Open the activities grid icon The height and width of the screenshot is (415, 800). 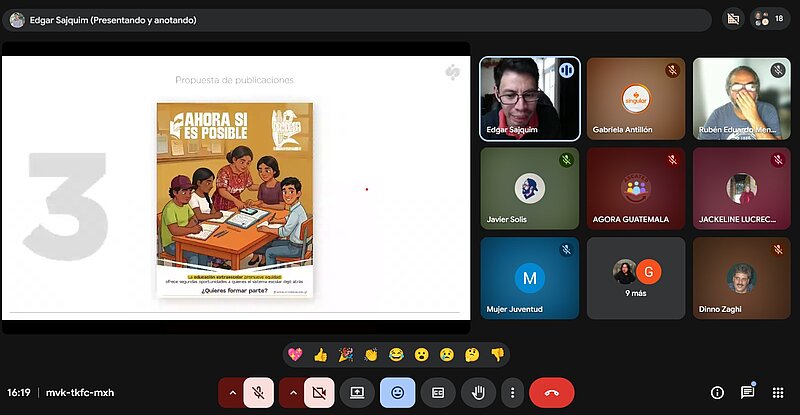[778, 393]
